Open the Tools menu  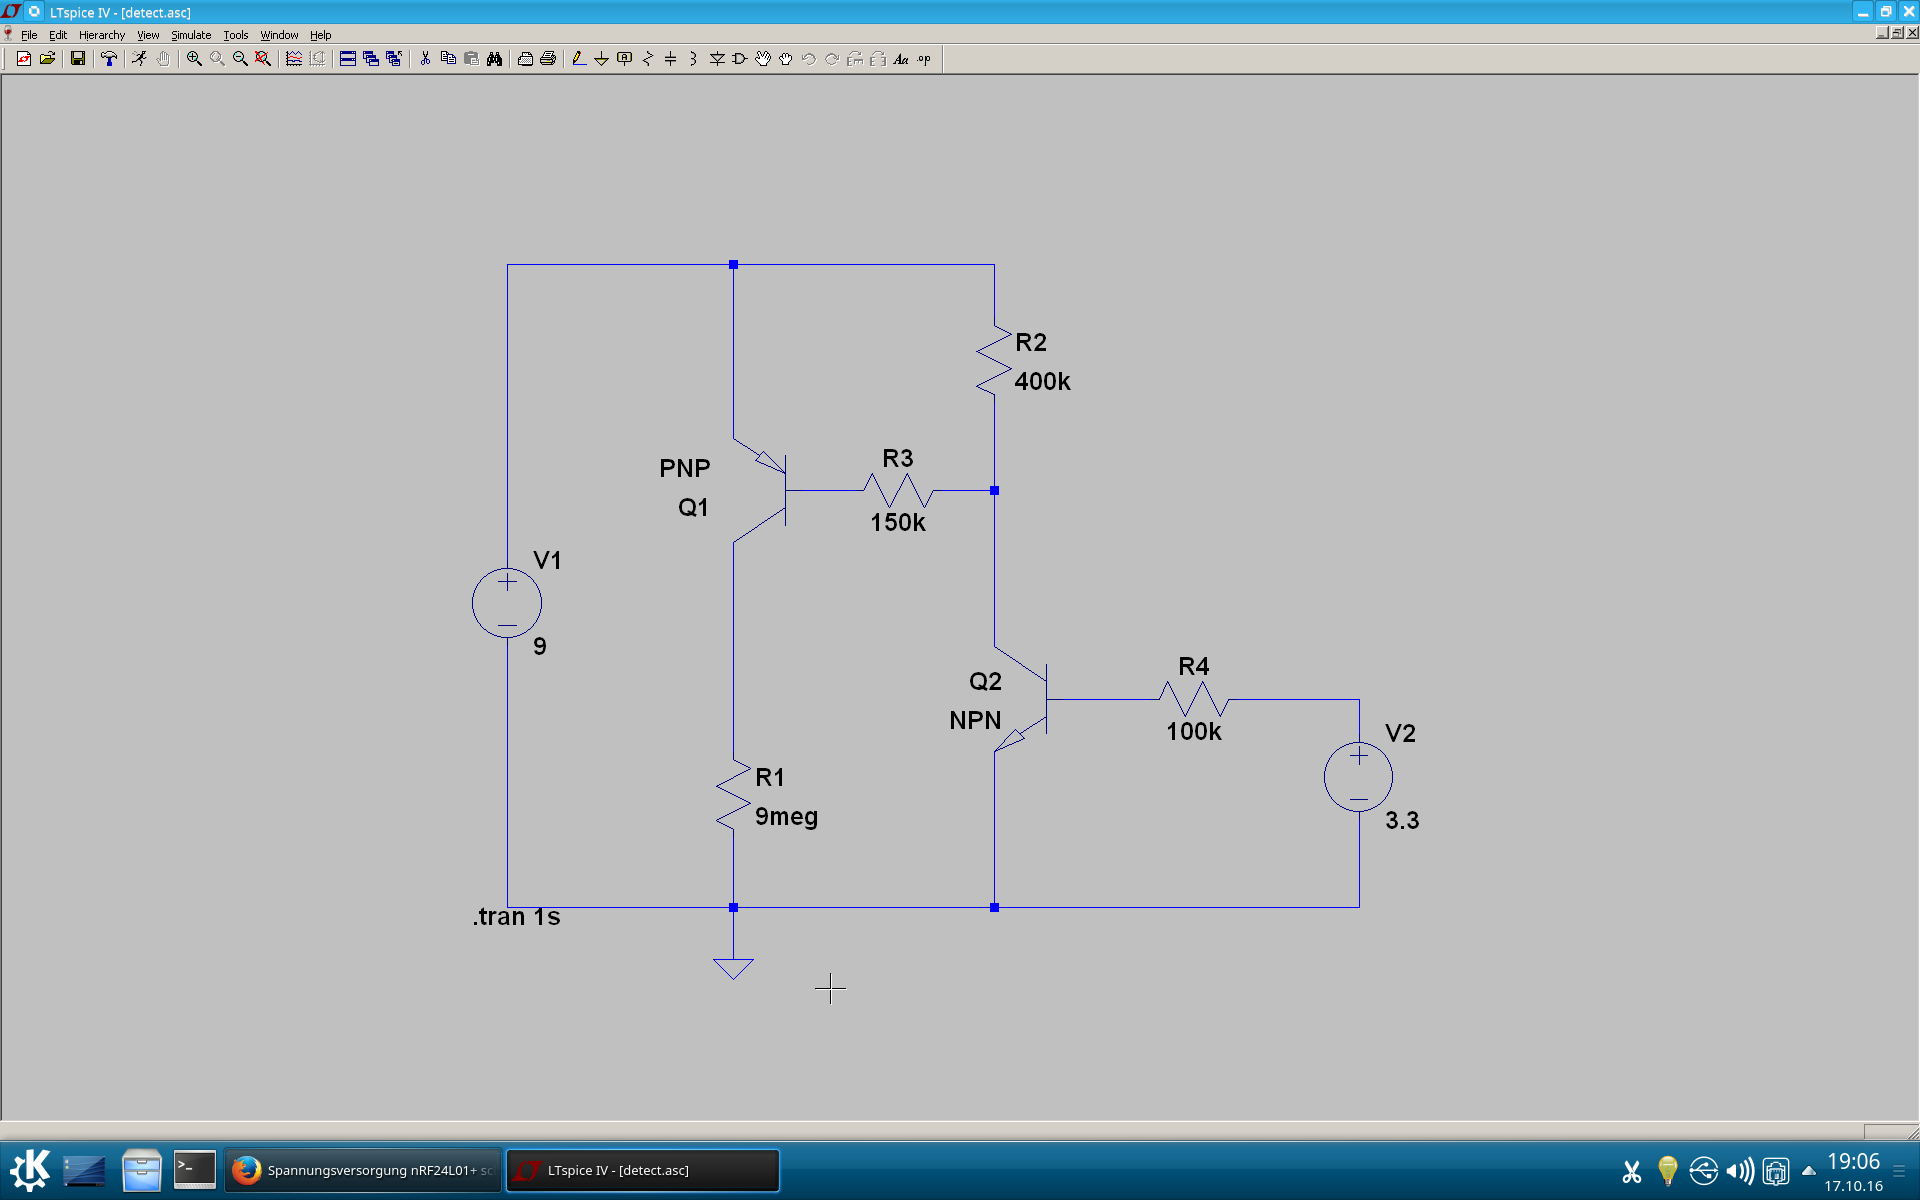point(235,35)
